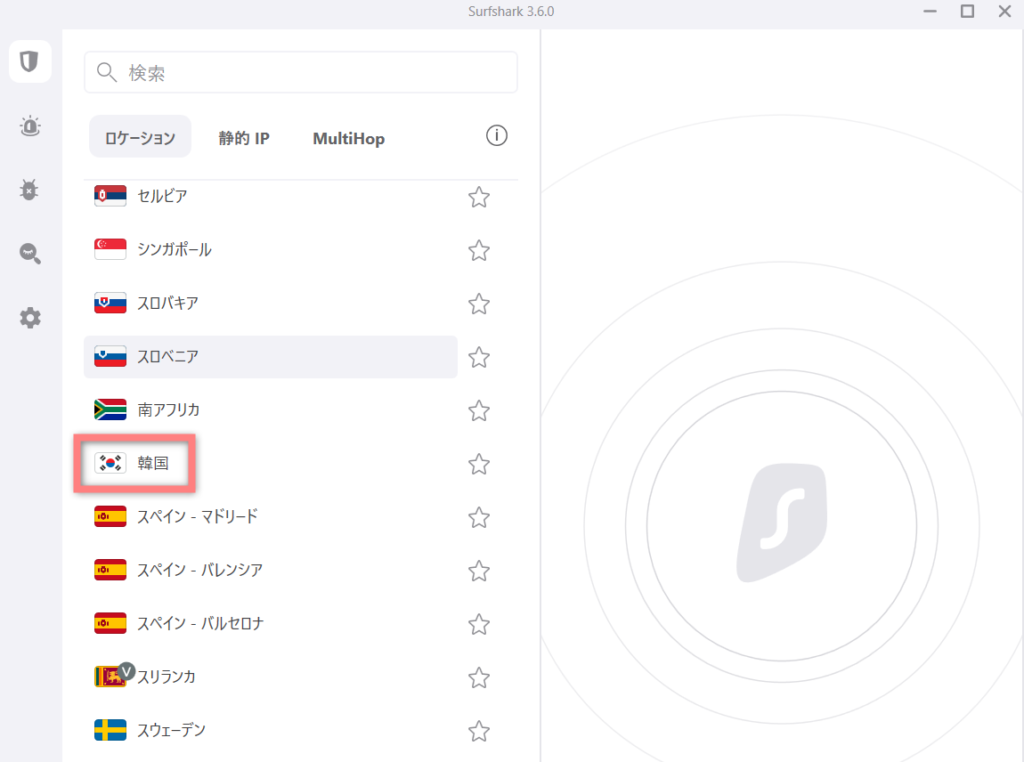Connect to スリランカ location
The width and height of the screenshot is (1024, 762).
270,677
